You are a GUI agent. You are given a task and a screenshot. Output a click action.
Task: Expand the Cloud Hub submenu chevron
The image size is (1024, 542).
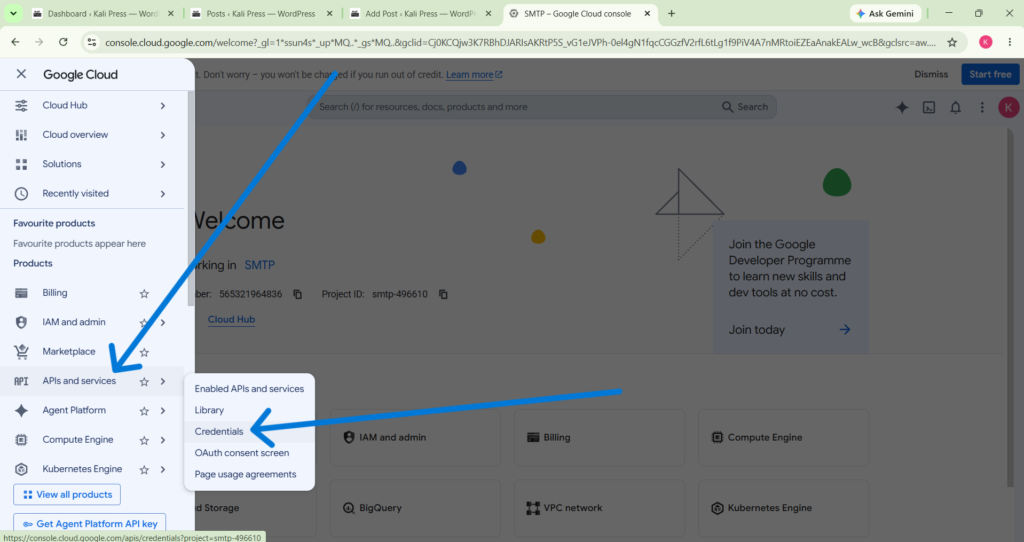[x=163, y=106]
